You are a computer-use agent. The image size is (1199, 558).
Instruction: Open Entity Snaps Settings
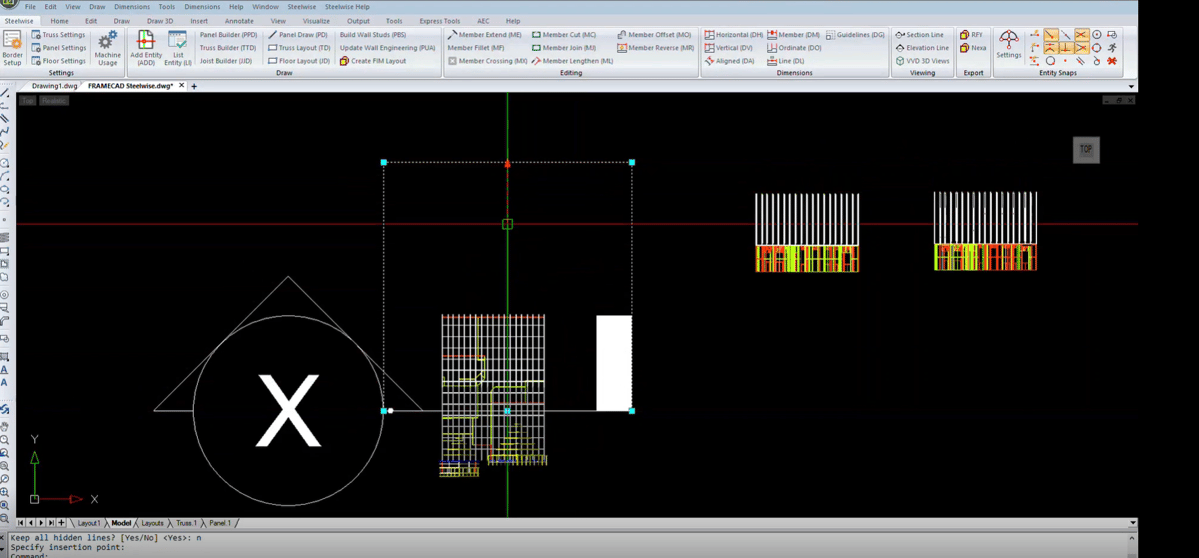tap(1009, 44)
